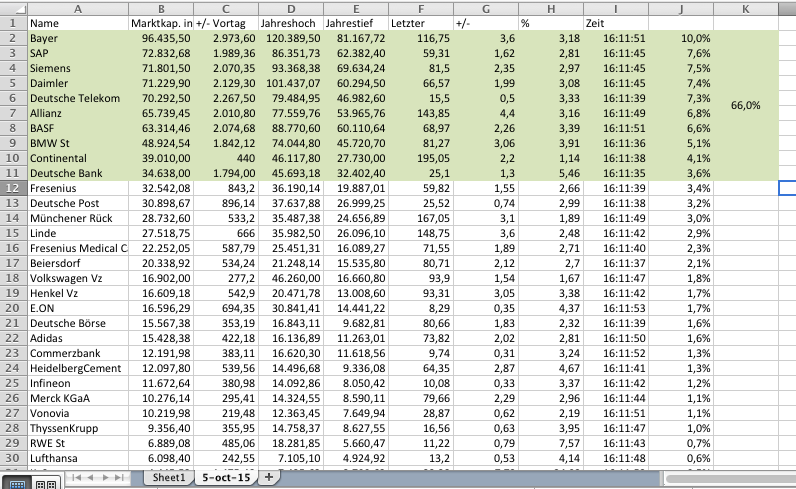Select the 'Adidas' cell
796x489 pixels.
(78, 338)
